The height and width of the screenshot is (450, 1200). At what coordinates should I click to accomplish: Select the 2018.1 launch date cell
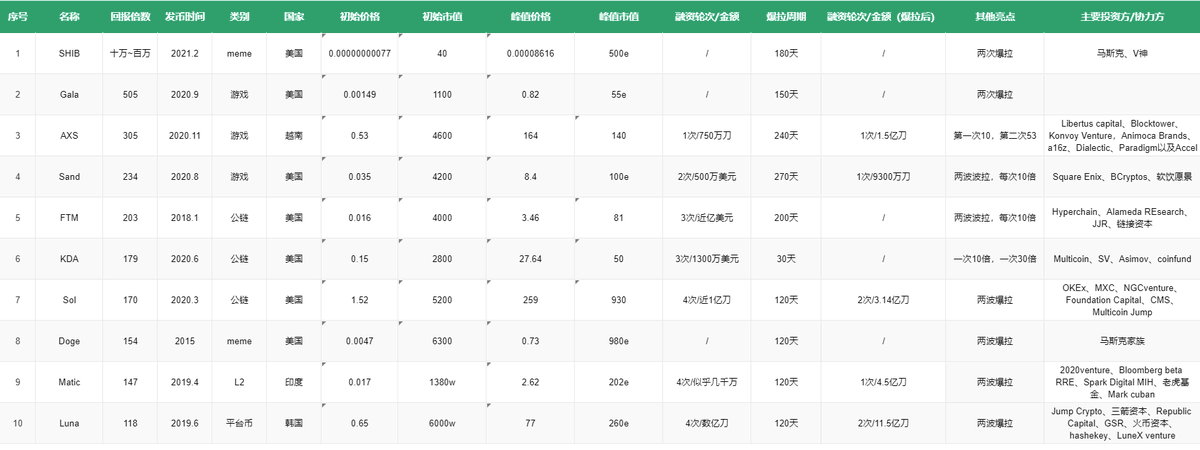pyautogui.click(x=185, y=217)
